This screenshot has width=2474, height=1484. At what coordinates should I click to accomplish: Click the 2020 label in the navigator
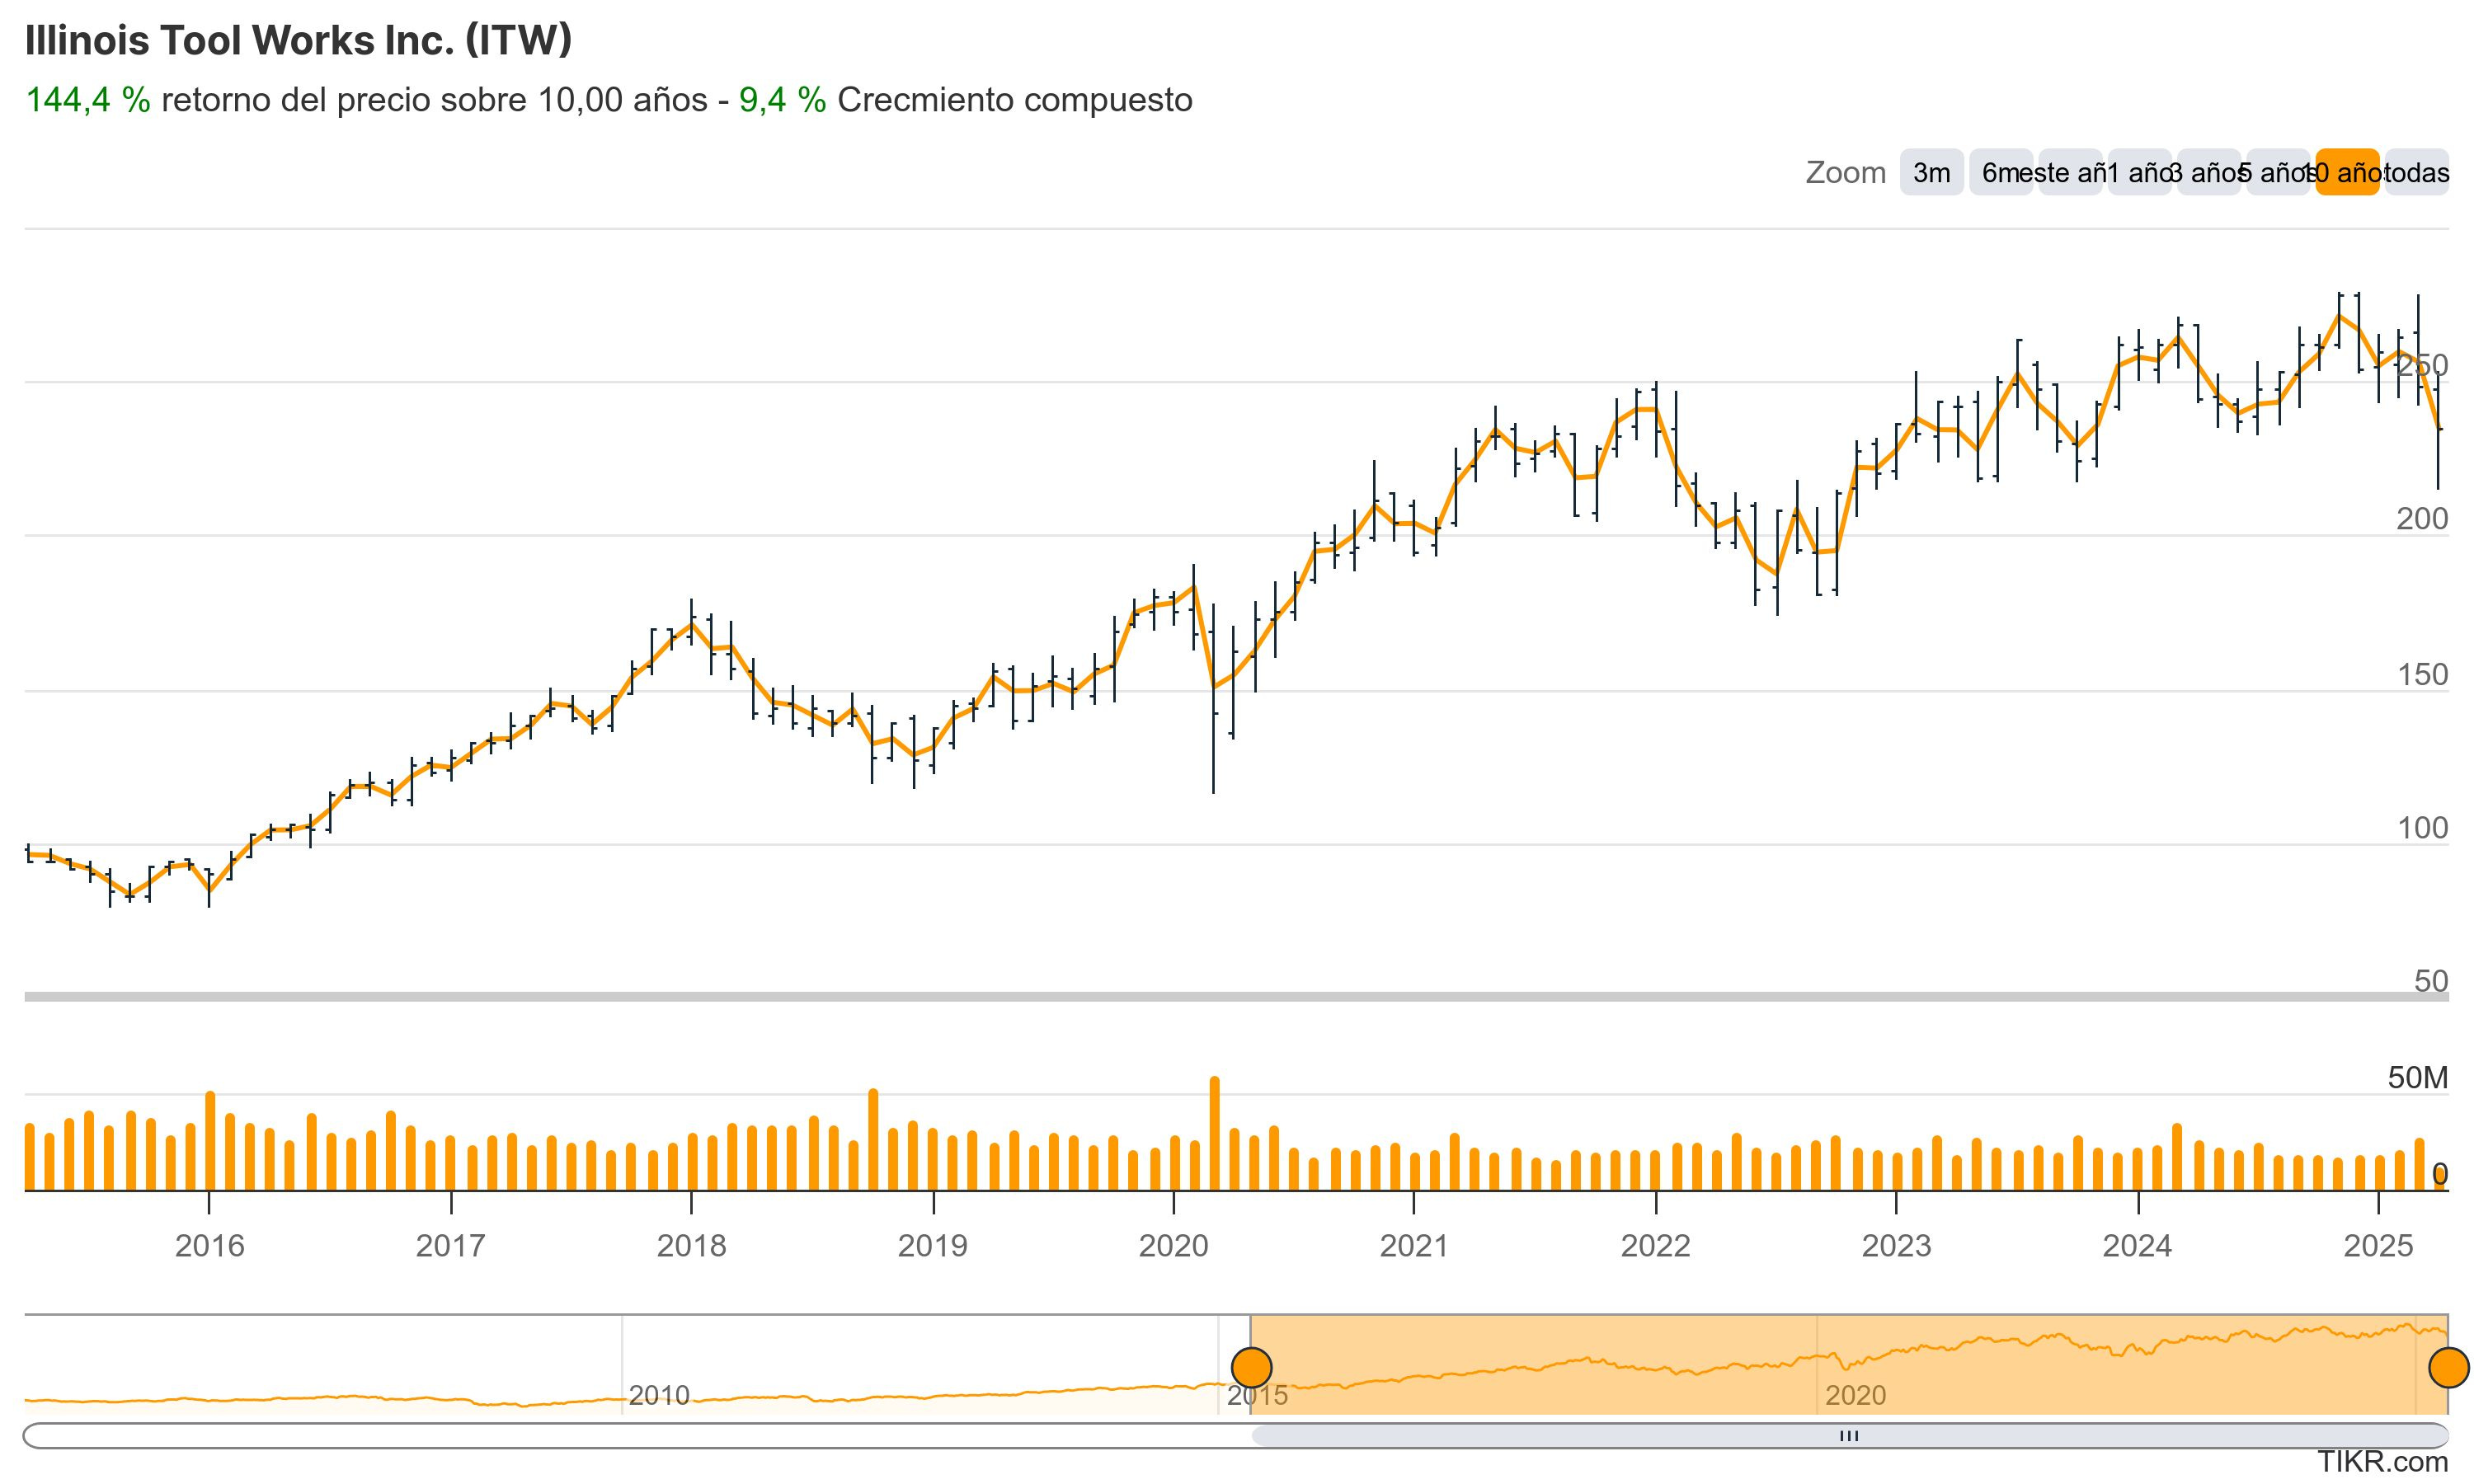coord(1855,1395)
